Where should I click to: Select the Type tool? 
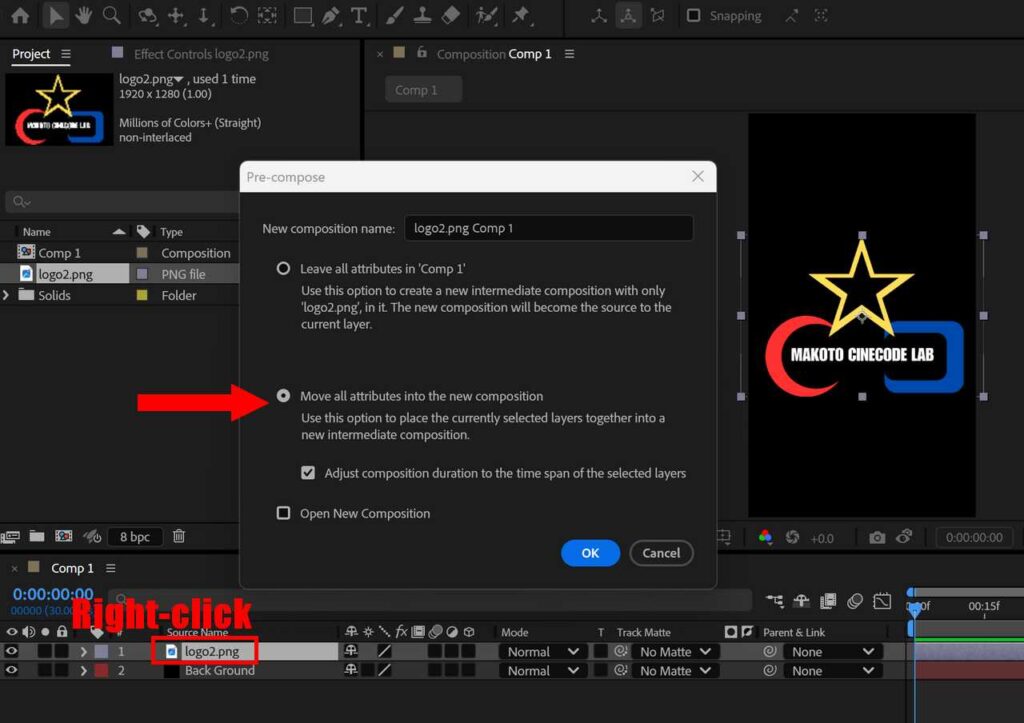[359, 16]
